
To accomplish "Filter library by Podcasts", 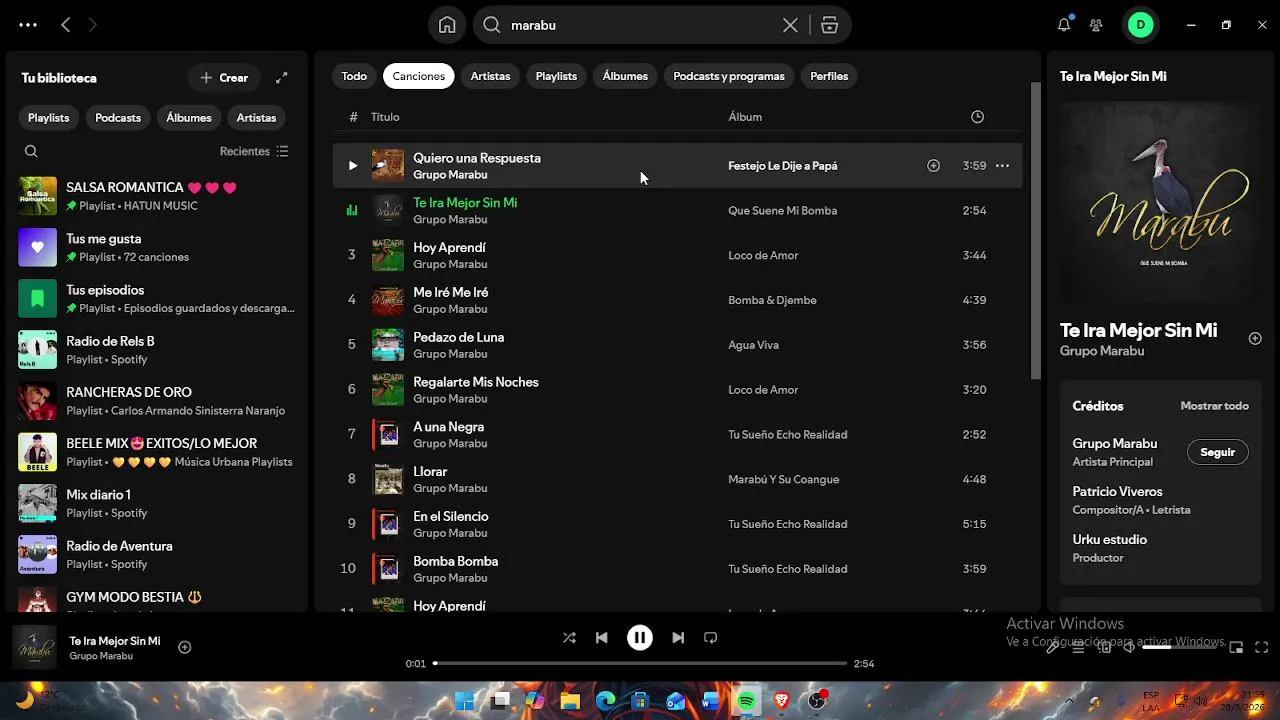I will click(x=118, y=117).
